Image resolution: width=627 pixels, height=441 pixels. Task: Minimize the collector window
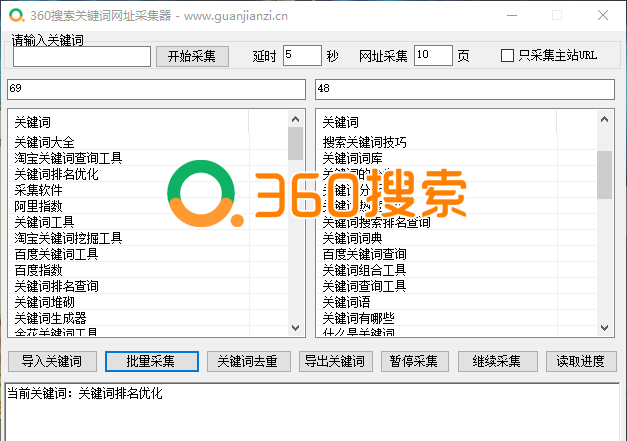point(512,16)
